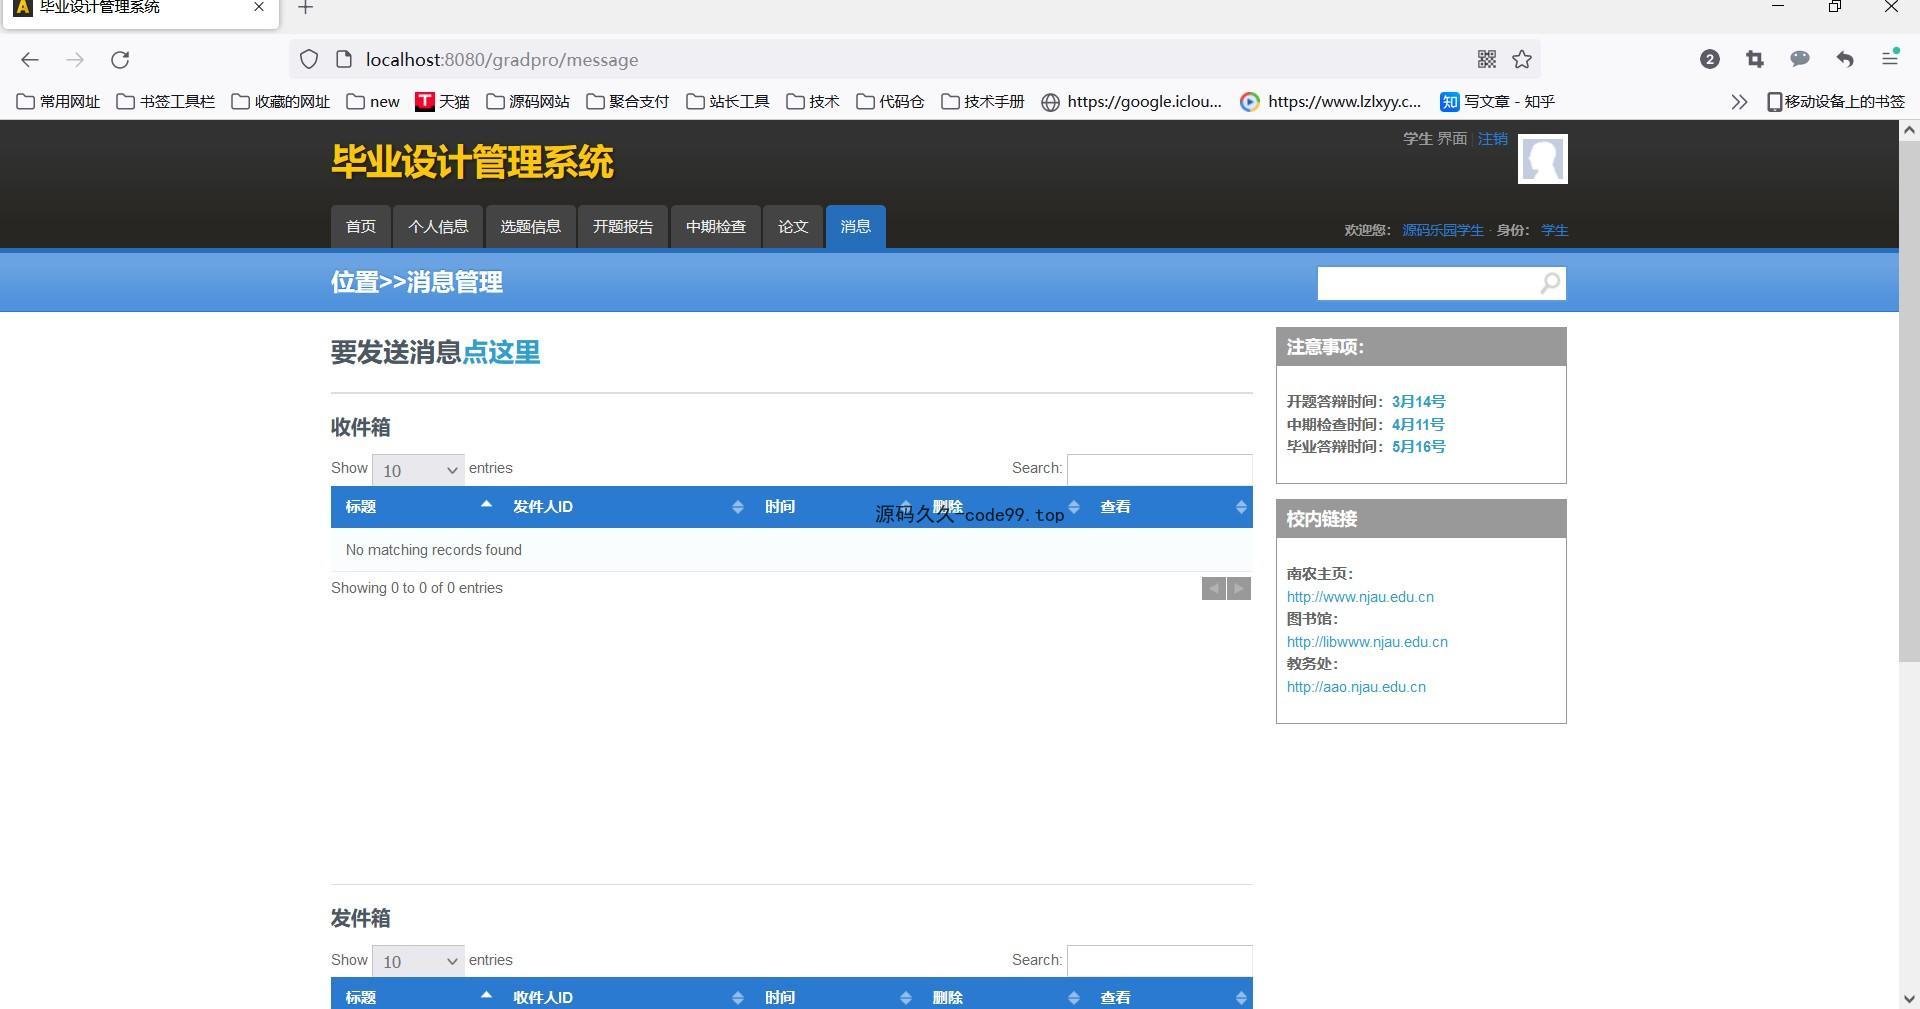Click scrollbar down arrow
Screen dimensions: 1920x1009
pos(1909,998)
